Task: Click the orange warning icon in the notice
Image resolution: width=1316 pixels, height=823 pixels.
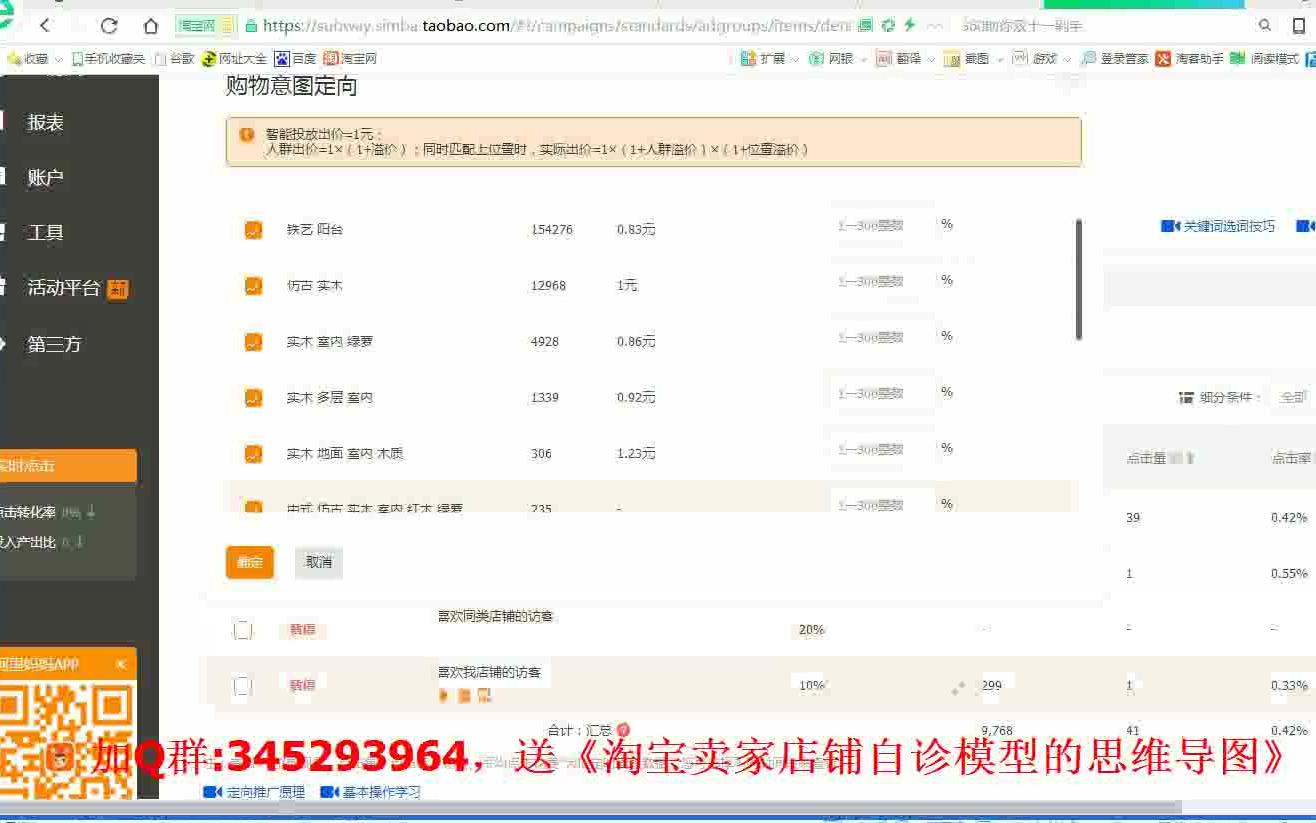Action: click(246, 134)
